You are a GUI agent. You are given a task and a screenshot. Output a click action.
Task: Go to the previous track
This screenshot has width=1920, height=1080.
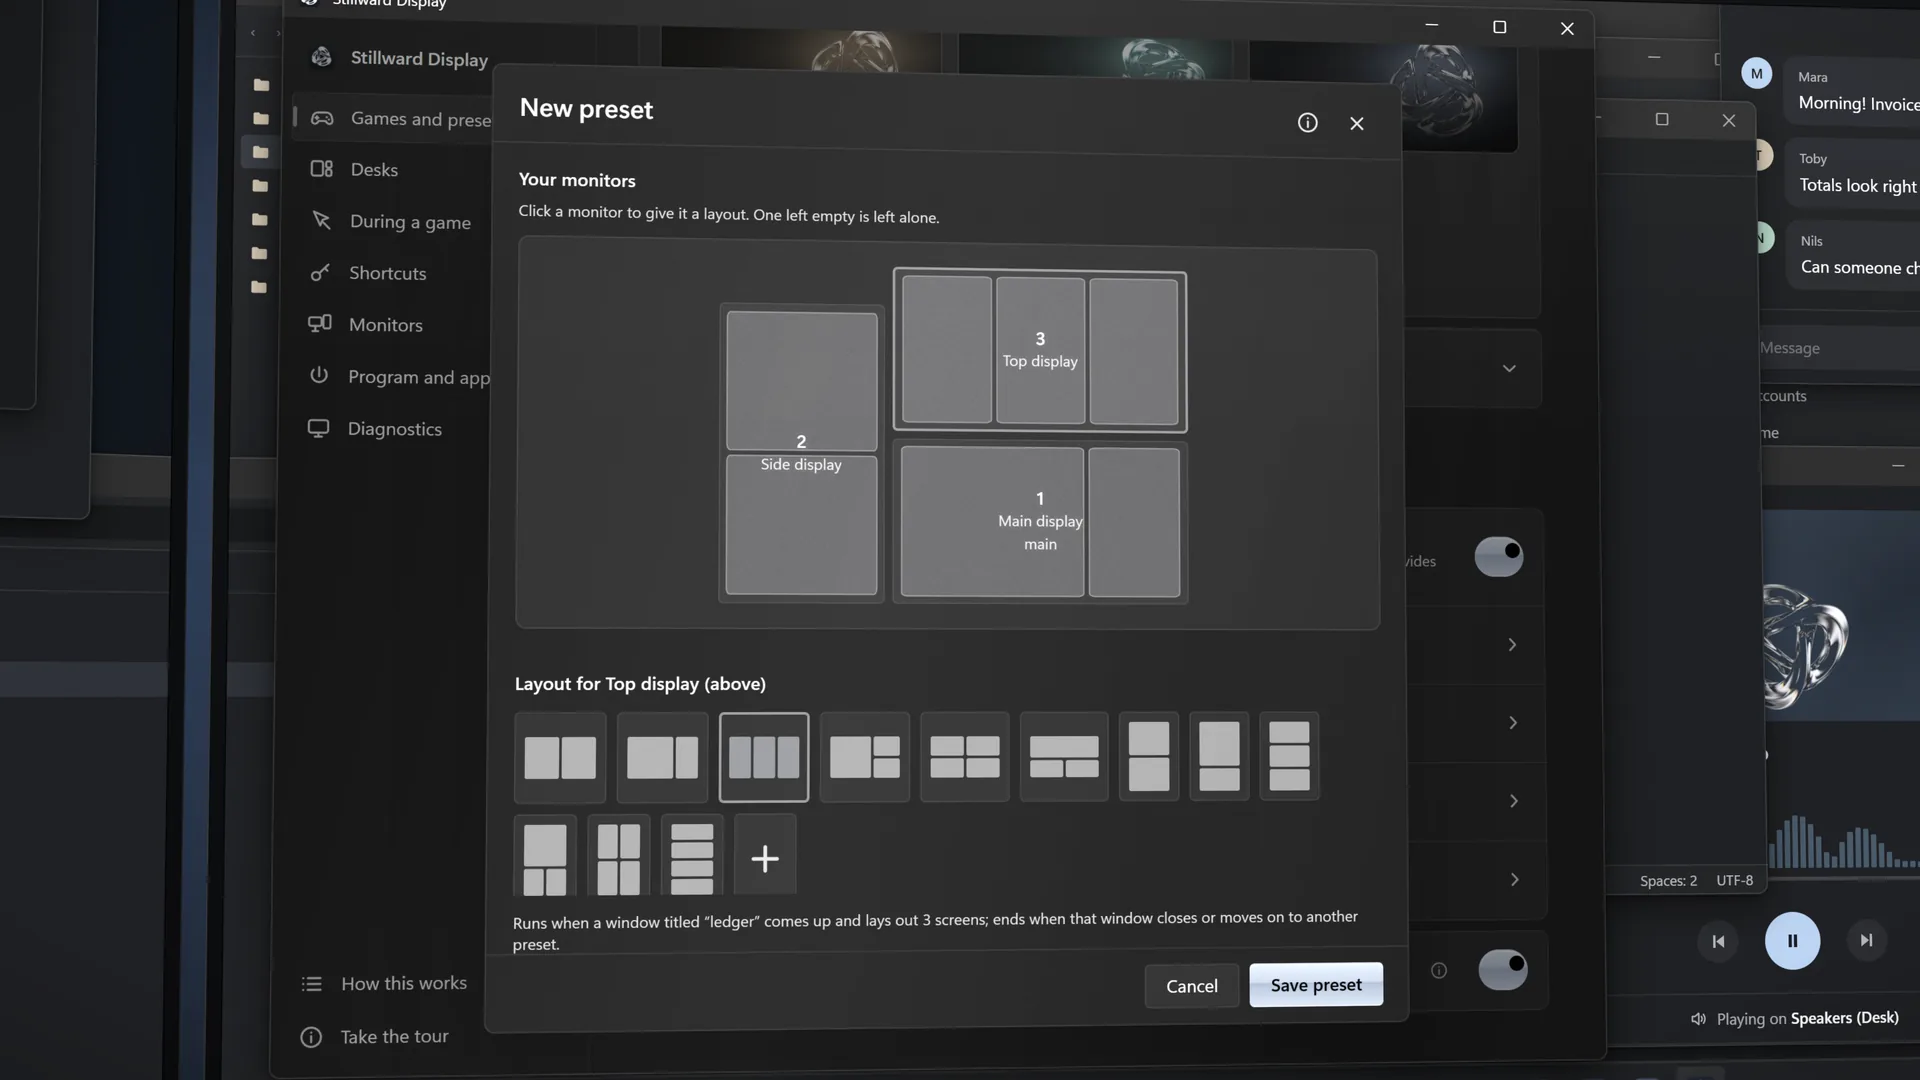(1718, 941)
